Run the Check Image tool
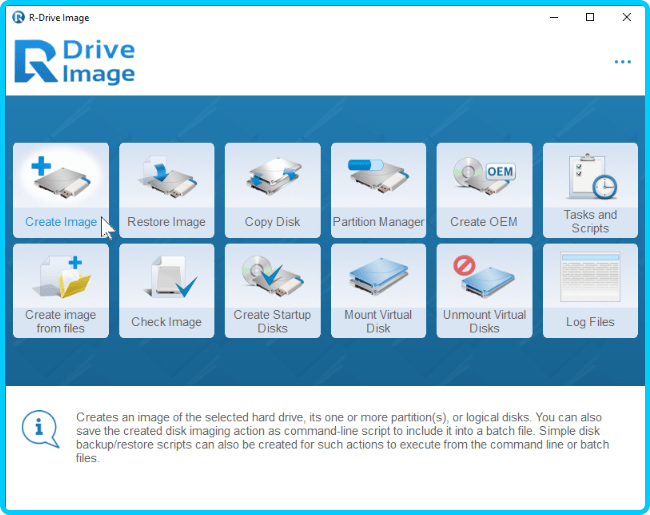The height and width of the screenshot is (515, 650). (167, 291)
